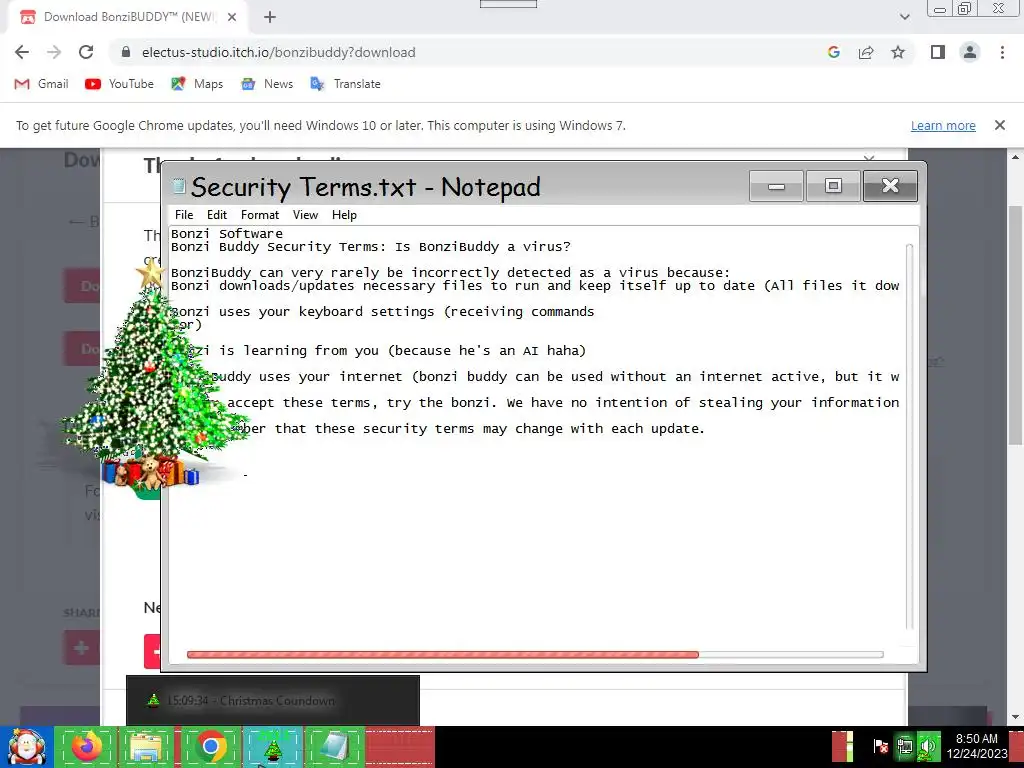Open a new Chrome tab
Viewport: 1024px width, 768px height.
[x=270, y=17]
